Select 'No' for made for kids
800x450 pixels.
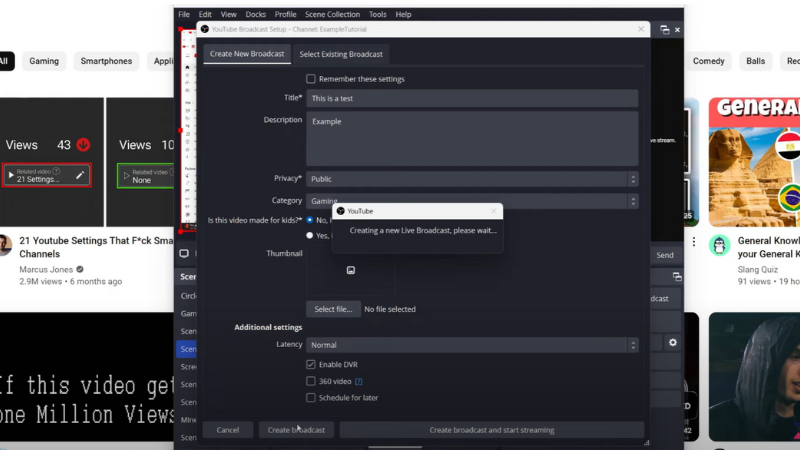pyautogui.click(x=310, y=220)
